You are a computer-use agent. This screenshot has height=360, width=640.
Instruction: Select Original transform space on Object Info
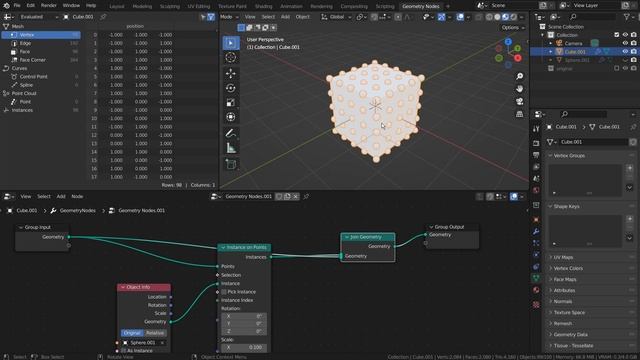(x=132, y=333)
